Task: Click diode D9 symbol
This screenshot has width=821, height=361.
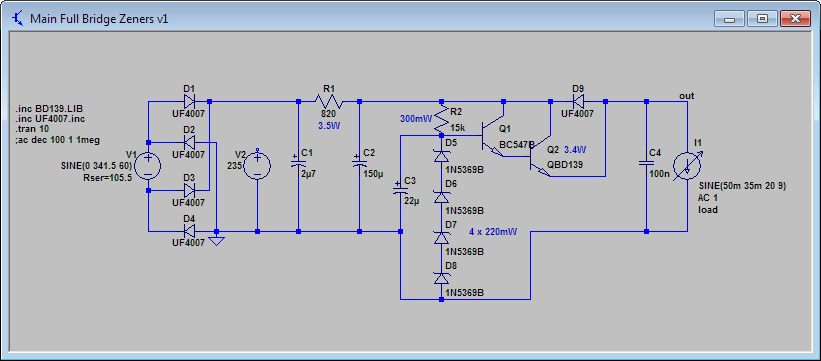Action: pyautogui.click(x=578, y=101)
